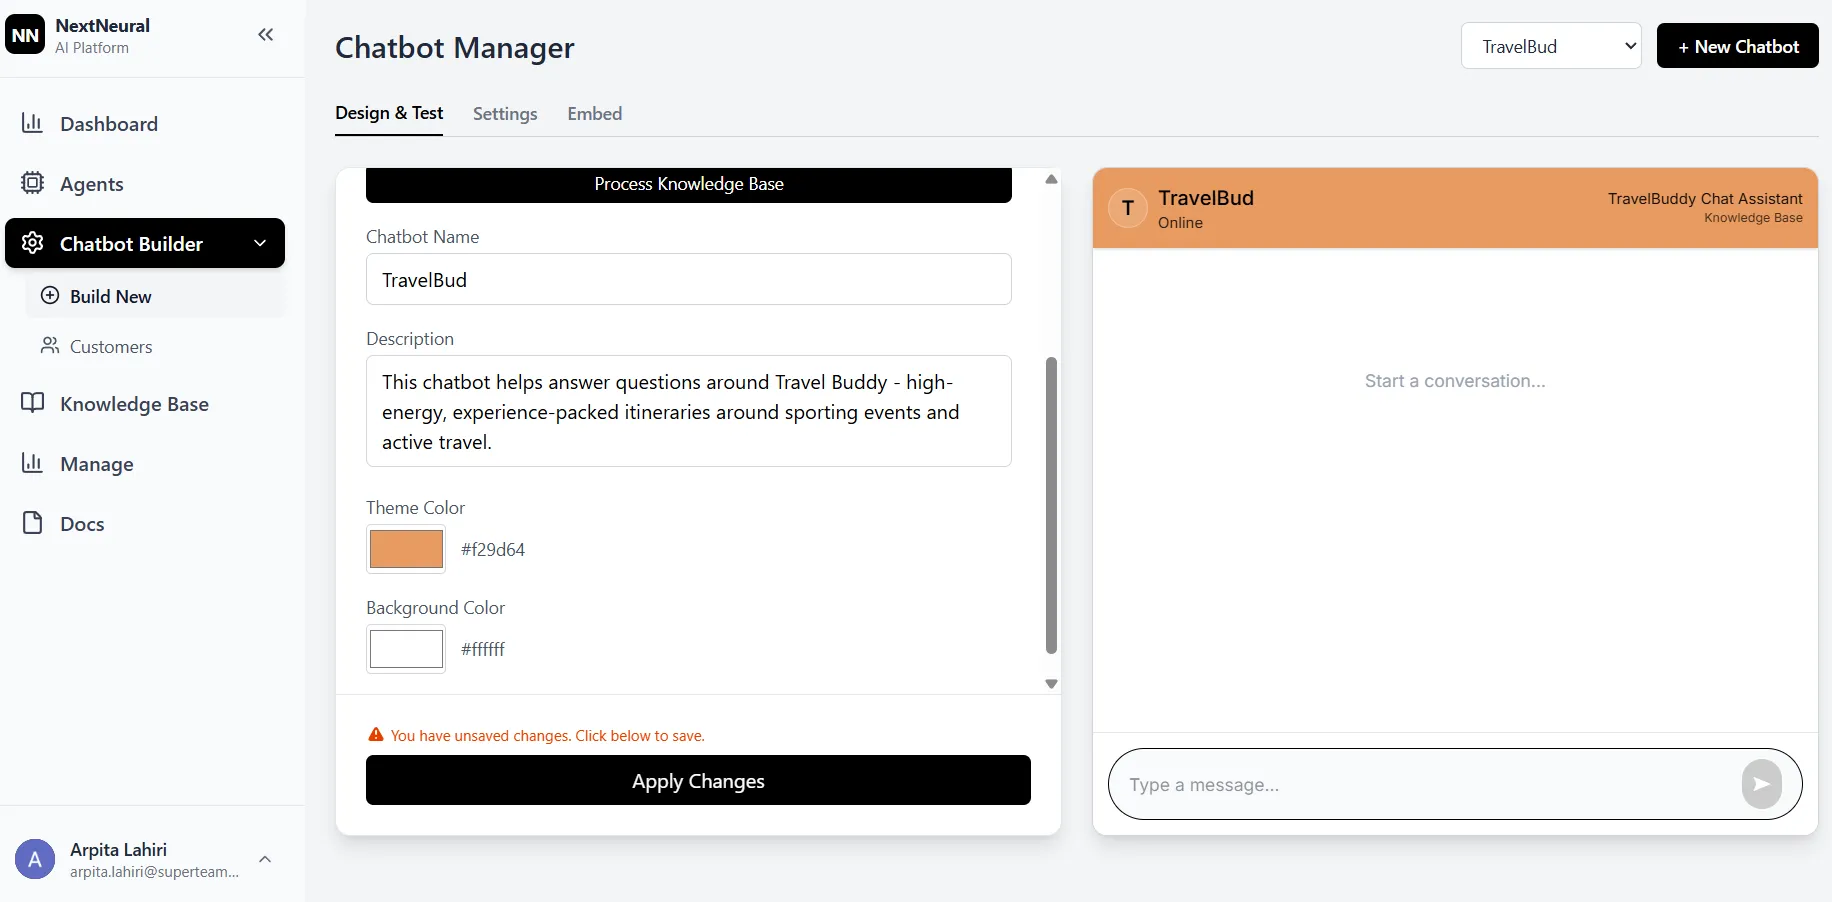Viewport: 1832px width, 902px height.
Task: Switch to the Settings tab
Action: [505, 114]
